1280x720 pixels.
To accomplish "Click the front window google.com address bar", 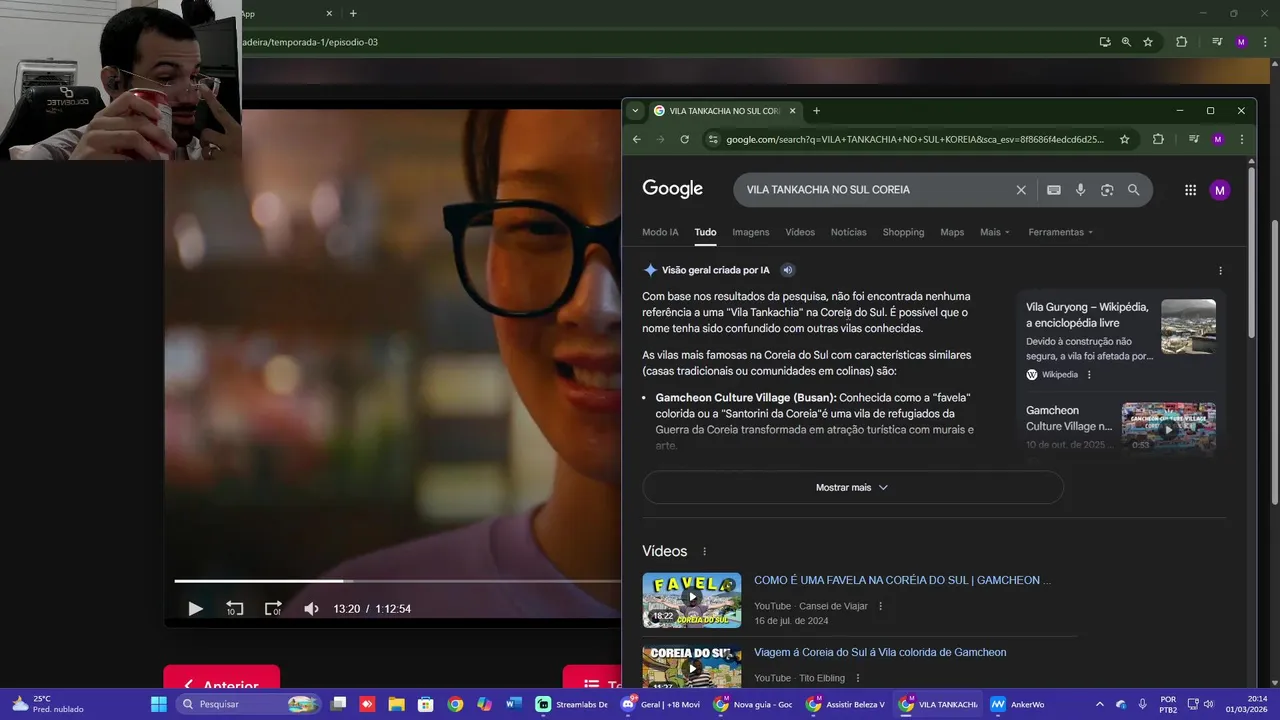I will (915, 139).
